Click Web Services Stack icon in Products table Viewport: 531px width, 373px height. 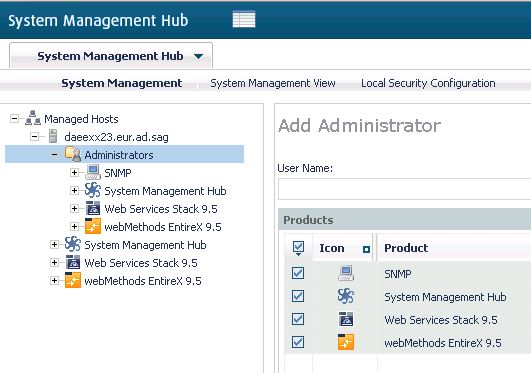coord(346,319)
